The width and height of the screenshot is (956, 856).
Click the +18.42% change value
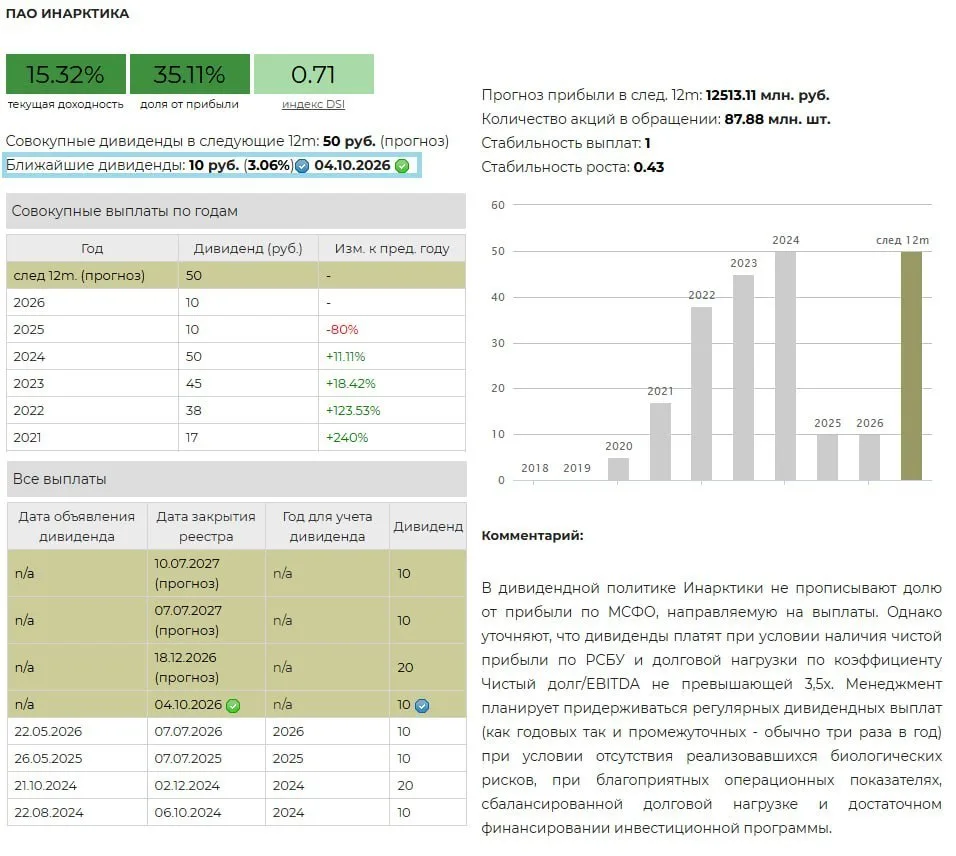(x=351, y=383)
